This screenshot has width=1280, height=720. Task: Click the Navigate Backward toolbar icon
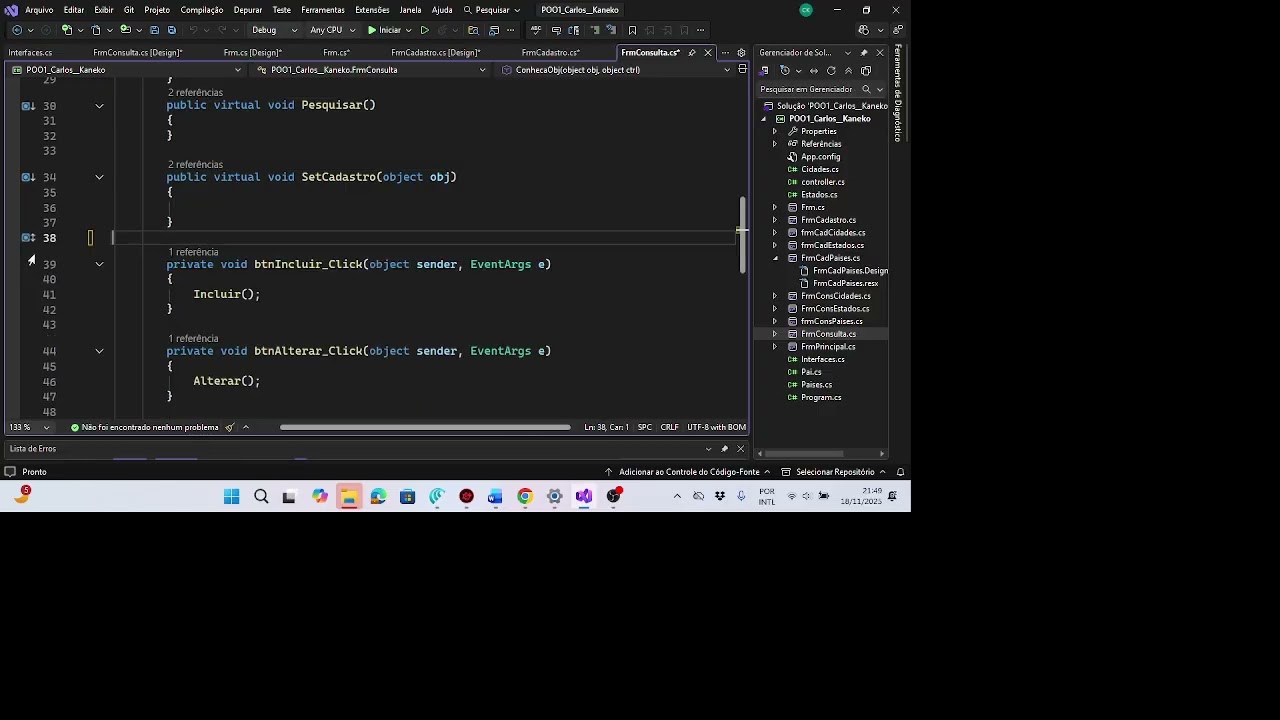point(17,30)
